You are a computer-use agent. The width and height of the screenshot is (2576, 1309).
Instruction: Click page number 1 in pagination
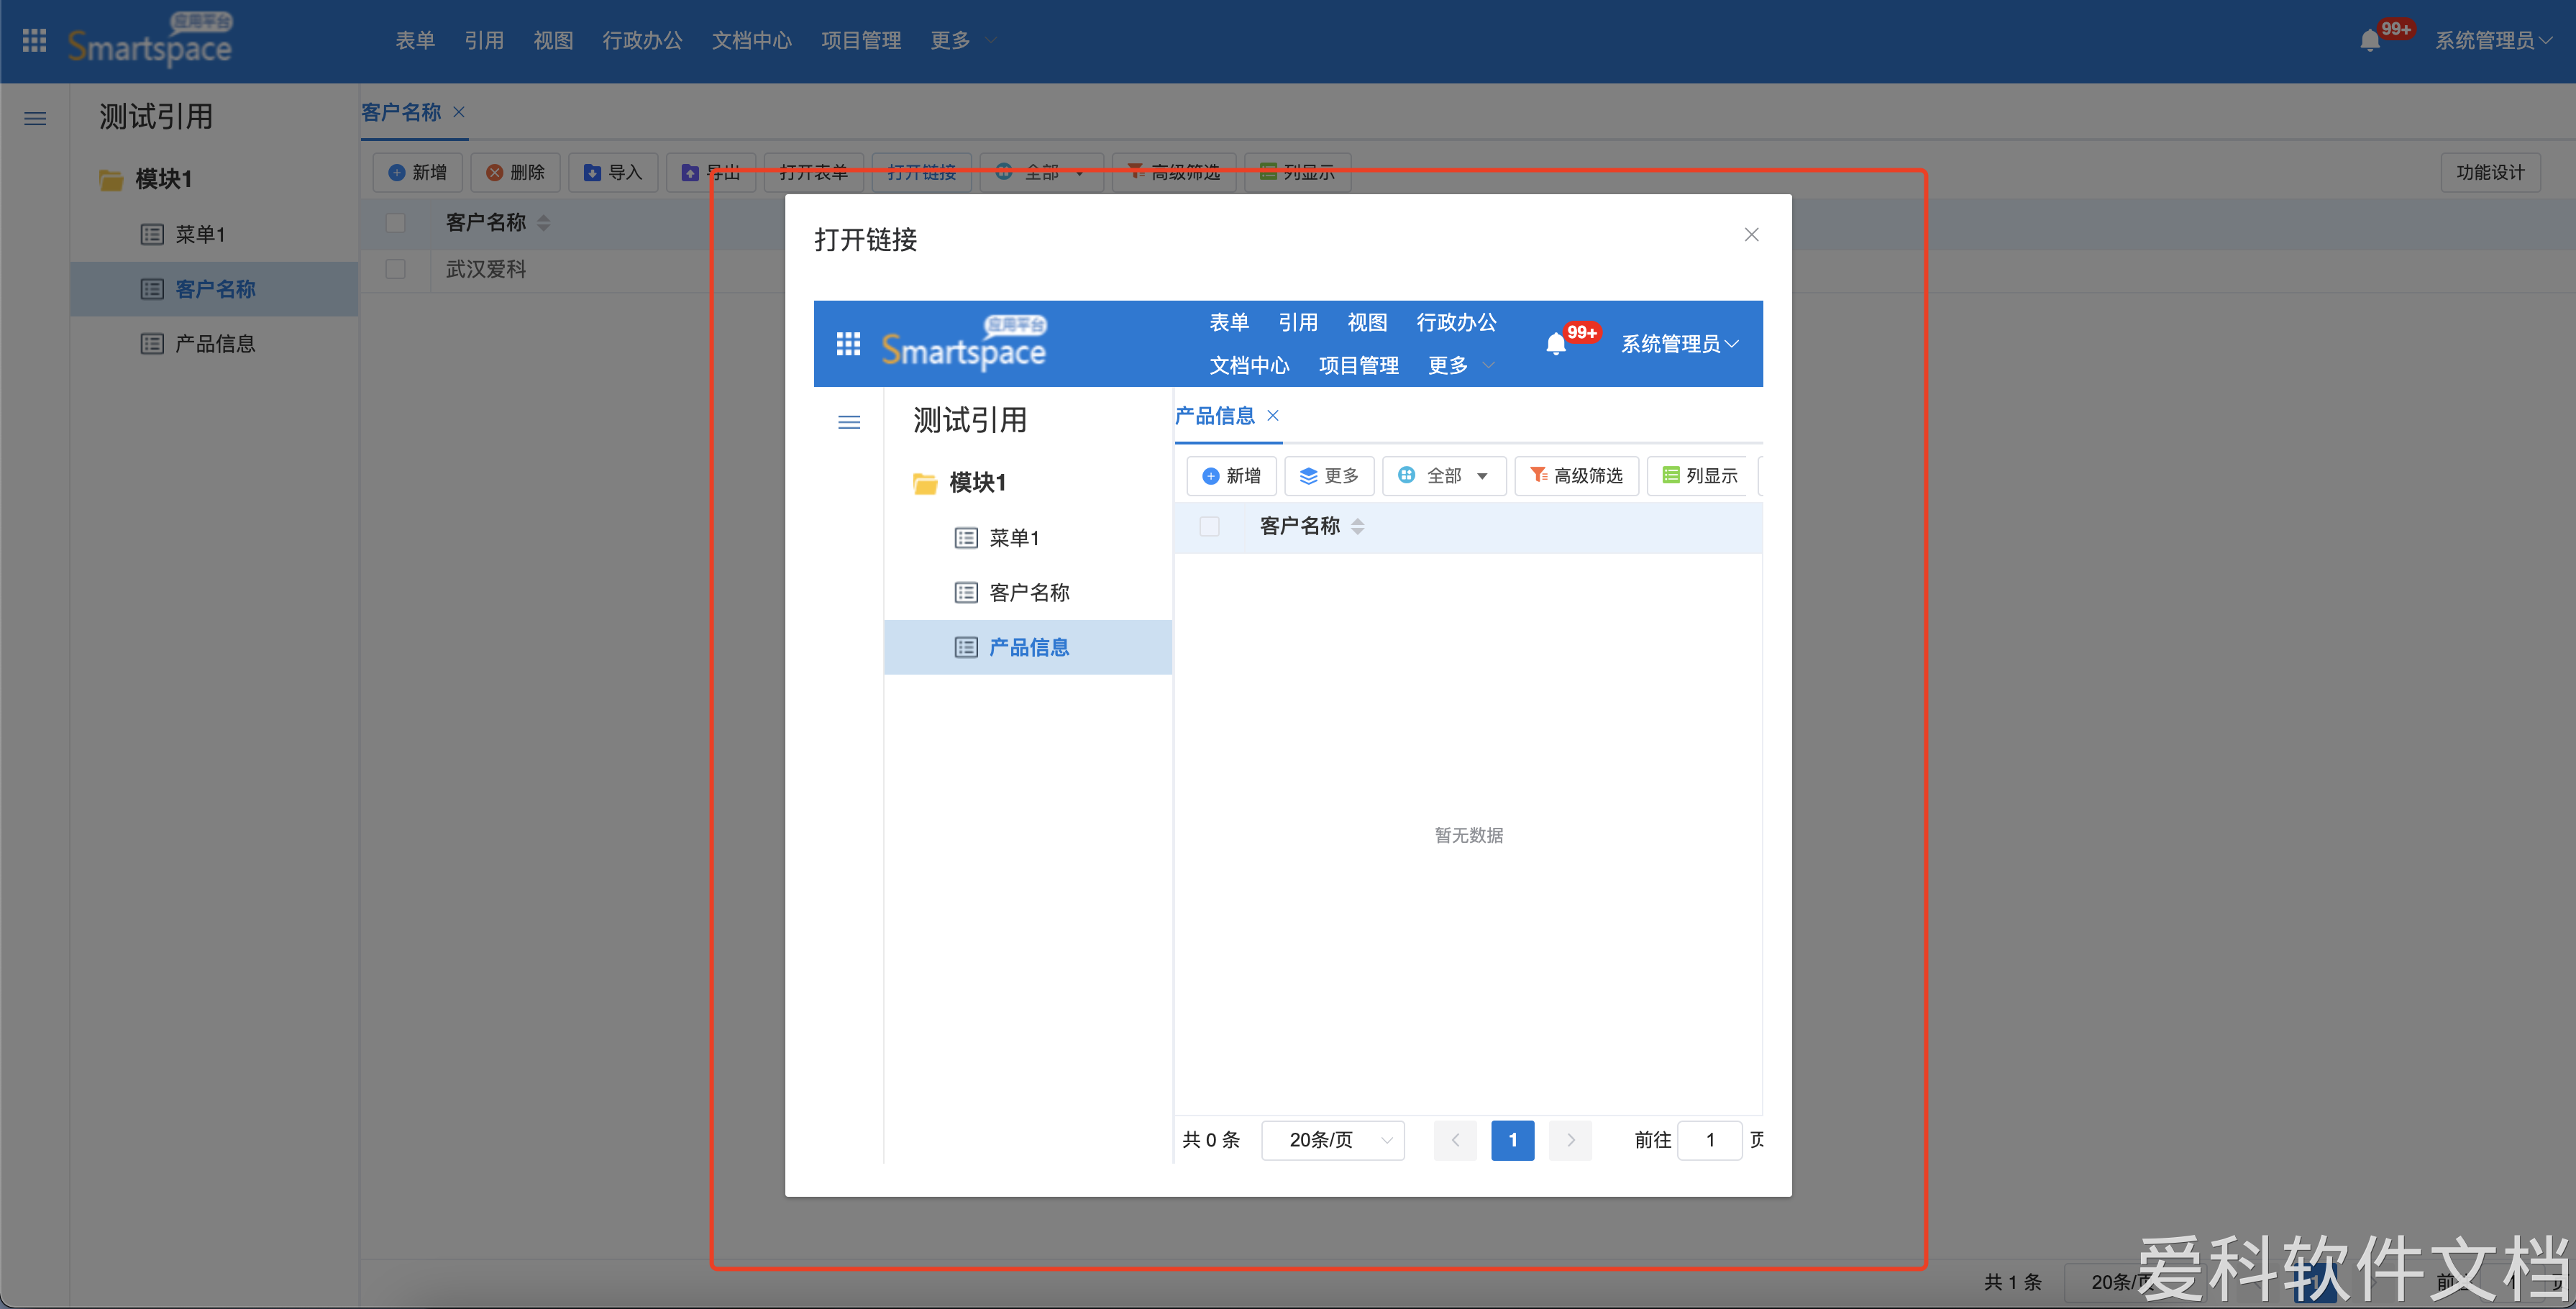(1512, 1140)
